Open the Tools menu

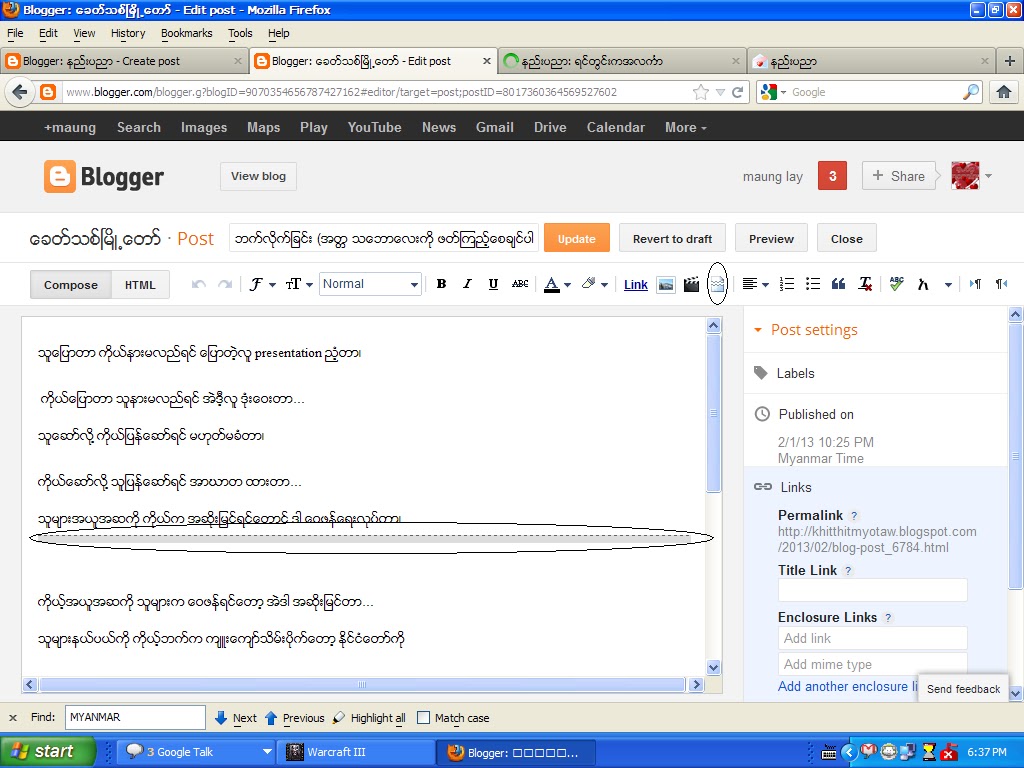pyautogui.click(x=240, y=33)
